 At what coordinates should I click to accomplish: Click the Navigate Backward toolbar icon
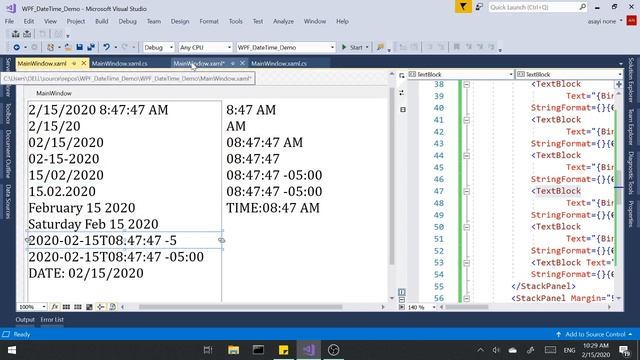(x=16, y=47)
